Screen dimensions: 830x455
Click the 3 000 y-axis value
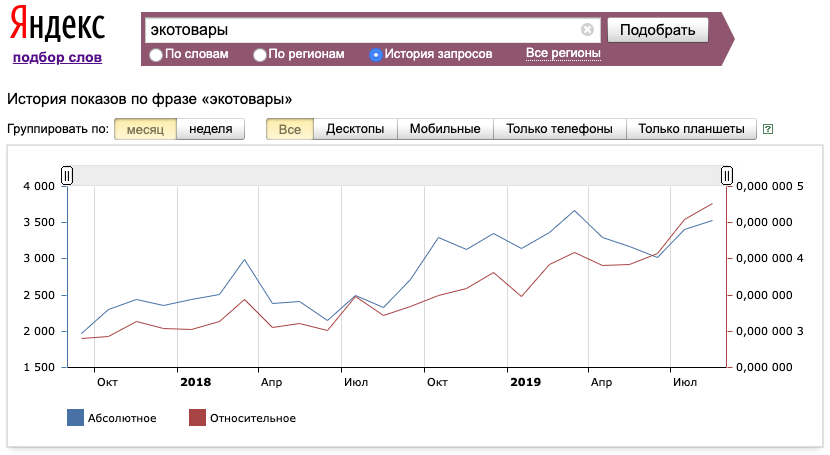click(x=39, y=258)
